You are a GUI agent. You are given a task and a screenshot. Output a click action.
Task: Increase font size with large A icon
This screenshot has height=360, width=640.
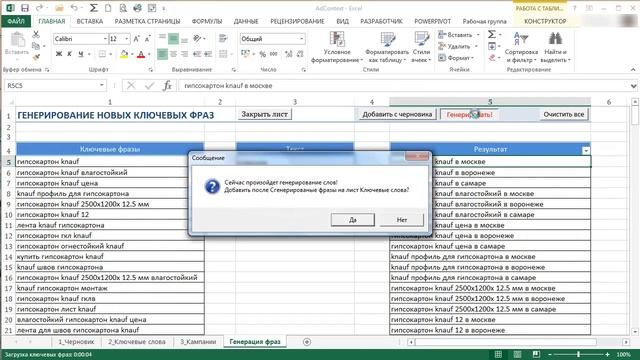point(137,39)
